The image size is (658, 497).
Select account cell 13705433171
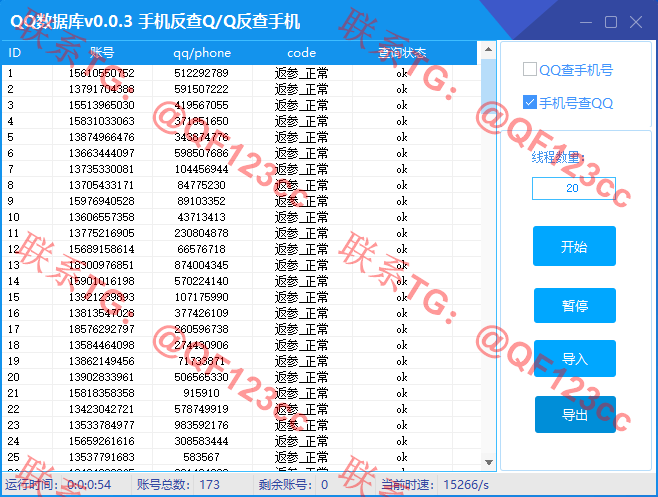(x=102, y=185)
